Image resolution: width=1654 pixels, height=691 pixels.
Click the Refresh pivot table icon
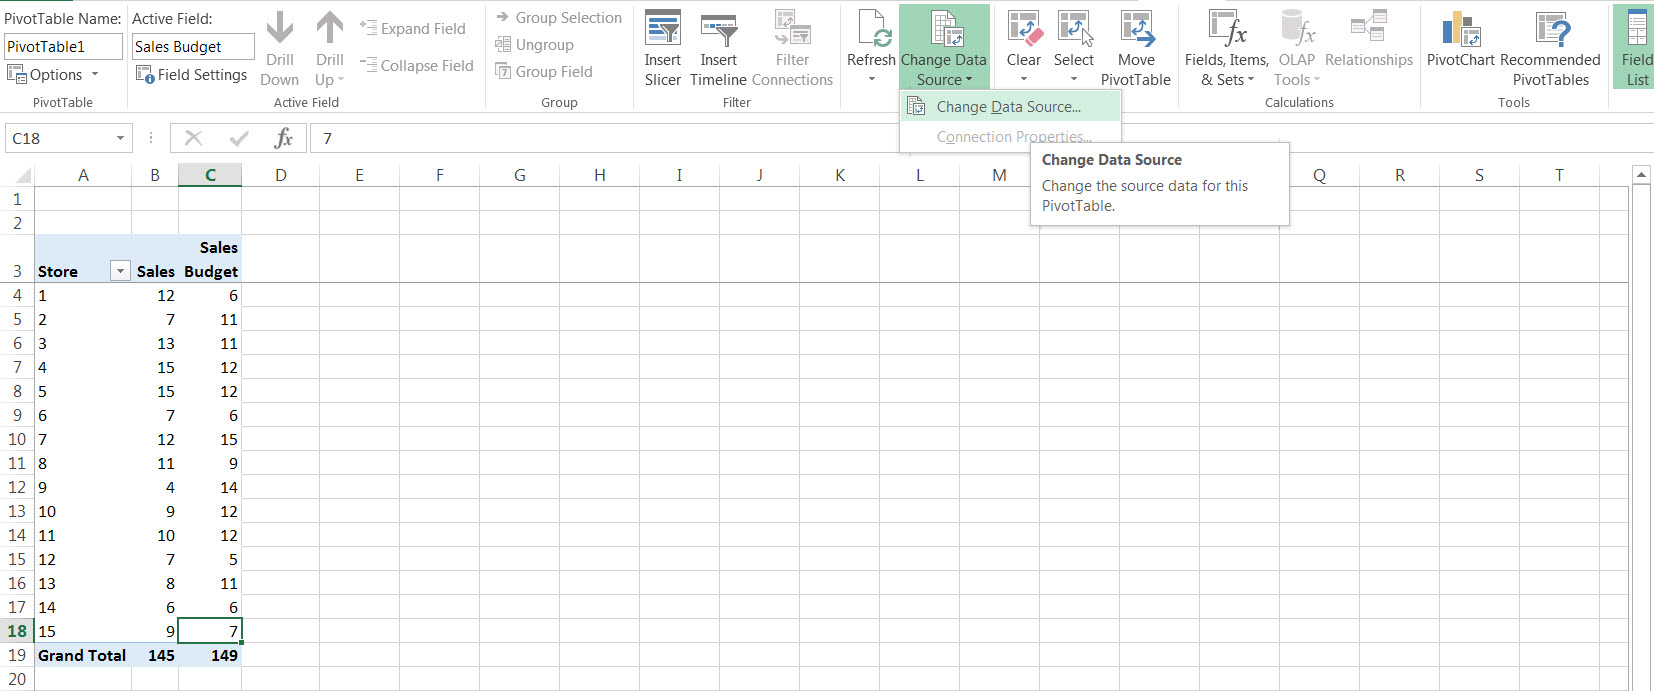tap(871, 30)
